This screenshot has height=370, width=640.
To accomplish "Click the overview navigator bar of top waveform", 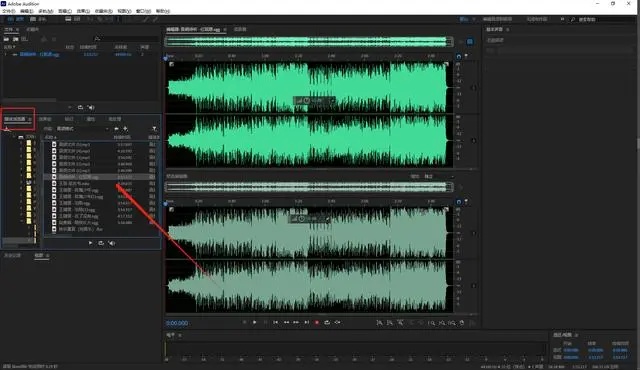I will (309, 41).
